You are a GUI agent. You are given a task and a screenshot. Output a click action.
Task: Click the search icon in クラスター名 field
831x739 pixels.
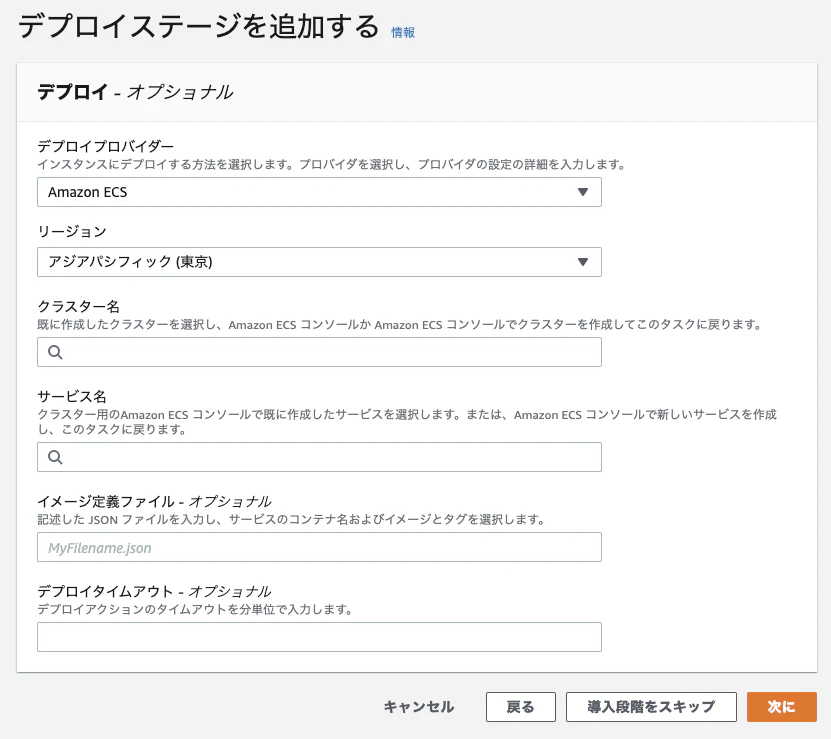pyautogui.click(x=55, y=352)
